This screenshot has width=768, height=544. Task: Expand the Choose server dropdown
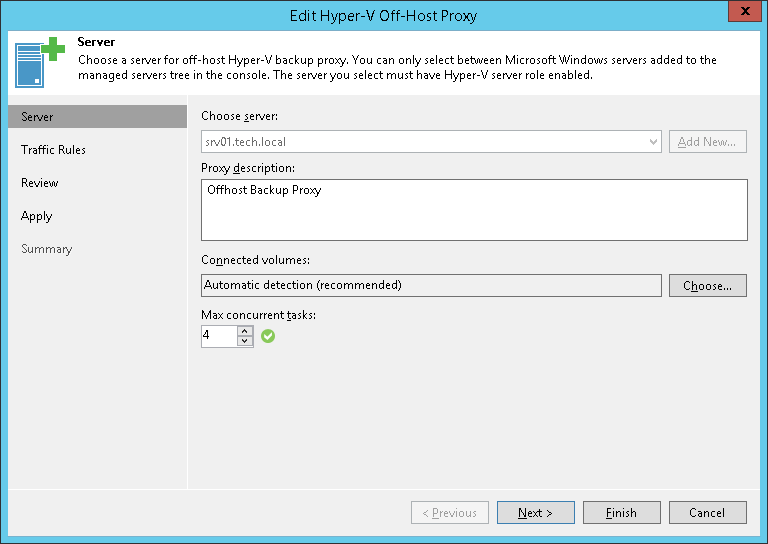654,142
